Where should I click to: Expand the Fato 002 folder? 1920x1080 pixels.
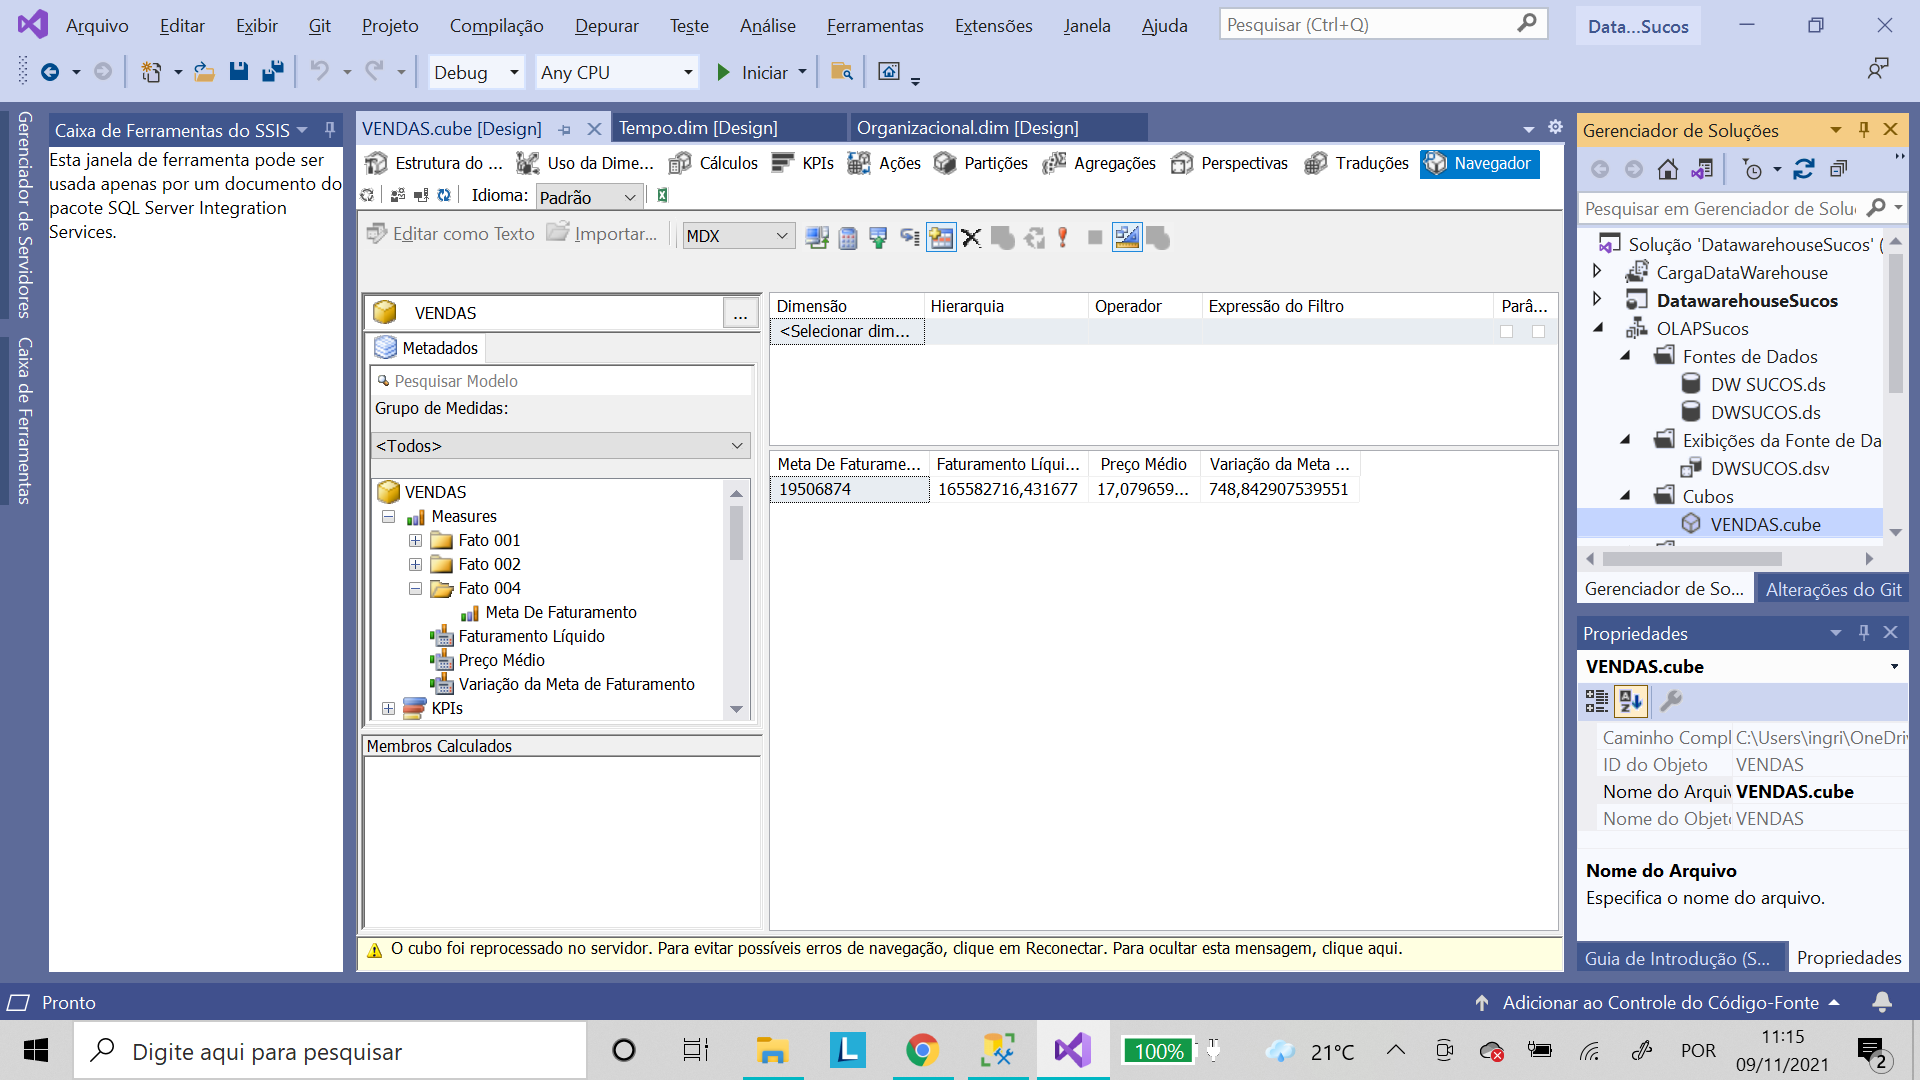pyautogui.click(x=415, y=564)
